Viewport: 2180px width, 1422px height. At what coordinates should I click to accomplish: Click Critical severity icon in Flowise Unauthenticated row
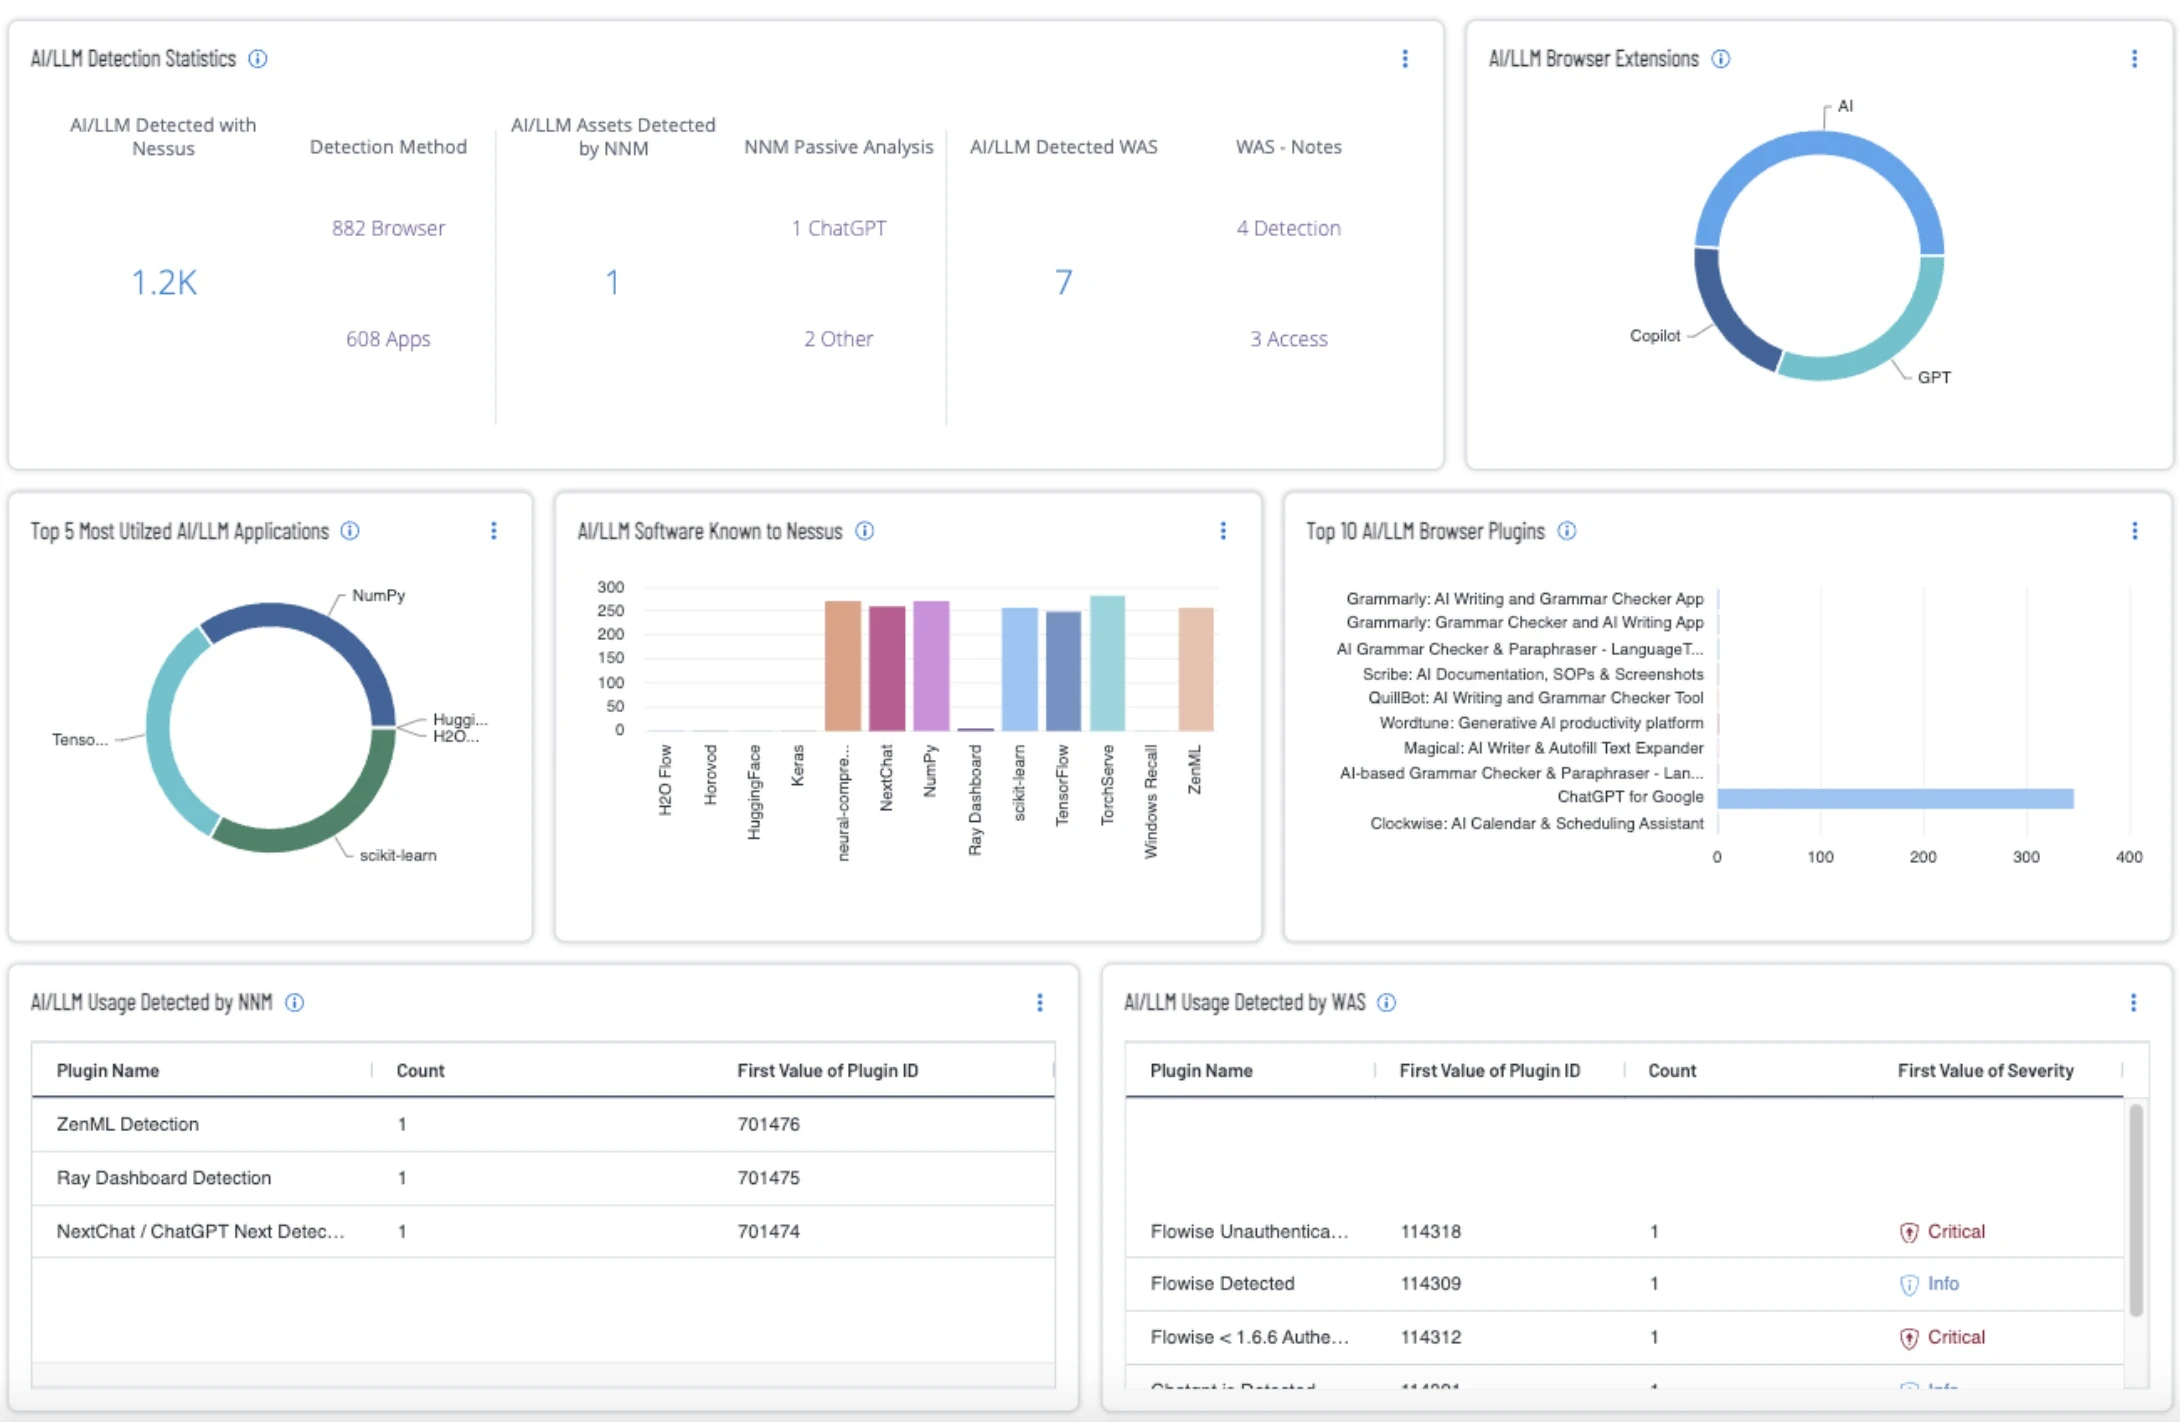[1909, 1232]
